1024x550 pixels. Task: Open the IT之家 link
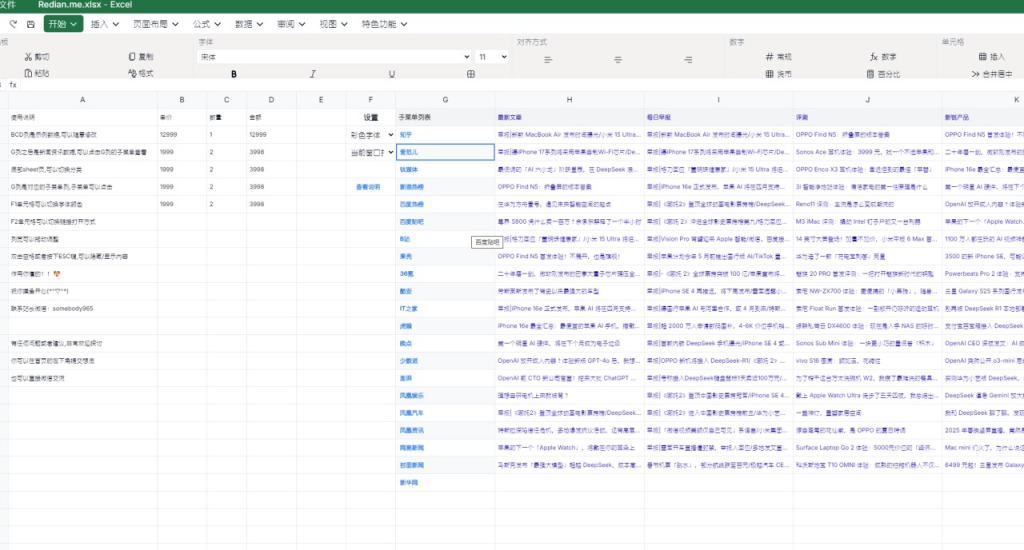pyautogui.click(x=408, y=308)
